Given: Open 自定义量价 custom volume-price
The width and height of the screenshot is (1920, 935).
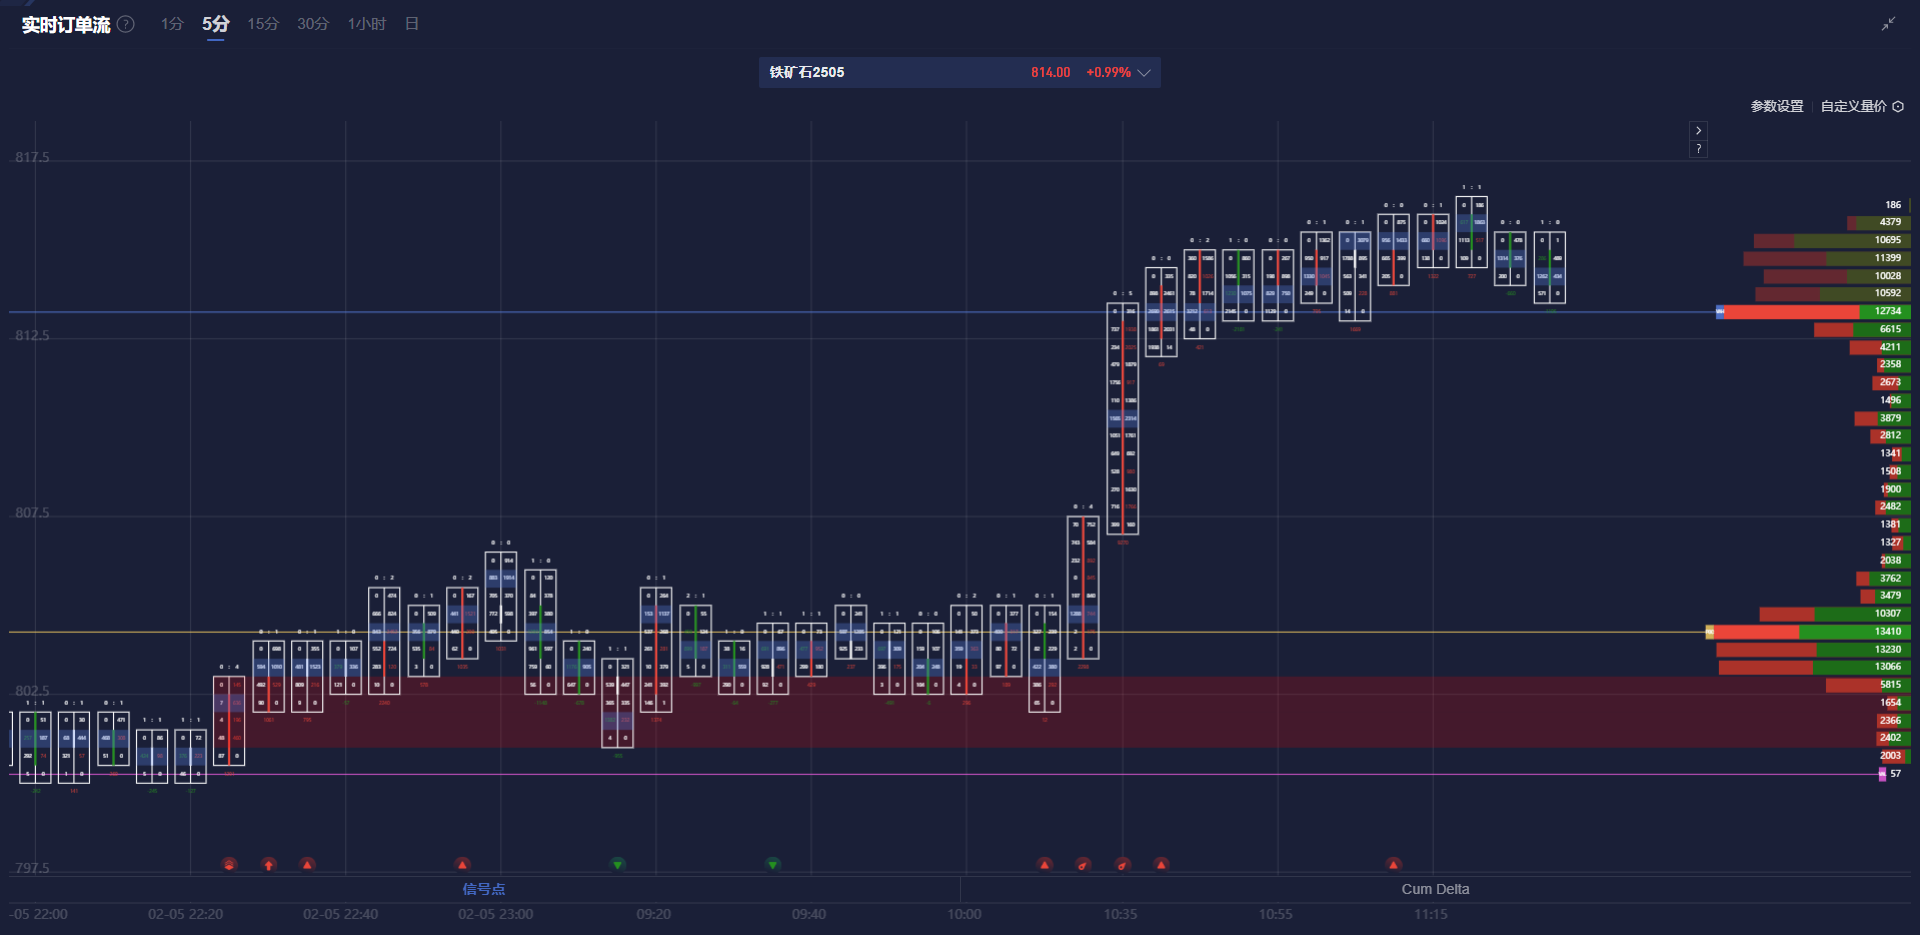Looking at the screenshot, I should [x=1853, y=106].
